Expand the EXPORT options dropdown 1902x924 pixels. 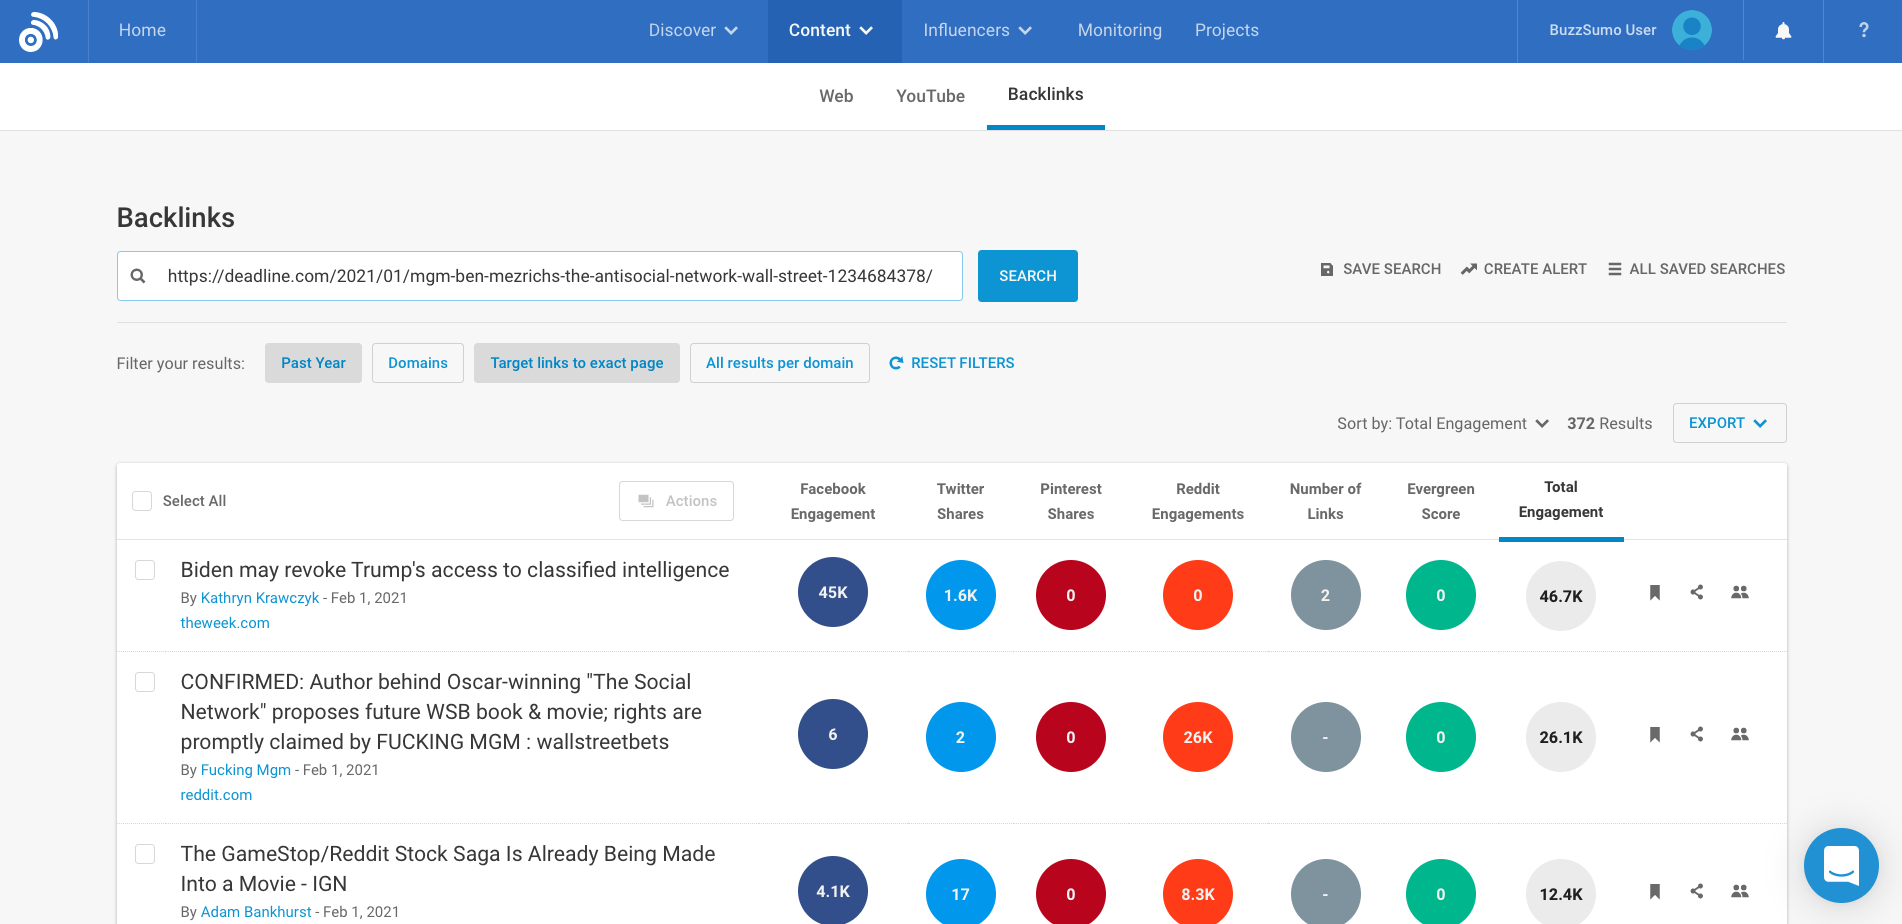[x=1729, y=423]
